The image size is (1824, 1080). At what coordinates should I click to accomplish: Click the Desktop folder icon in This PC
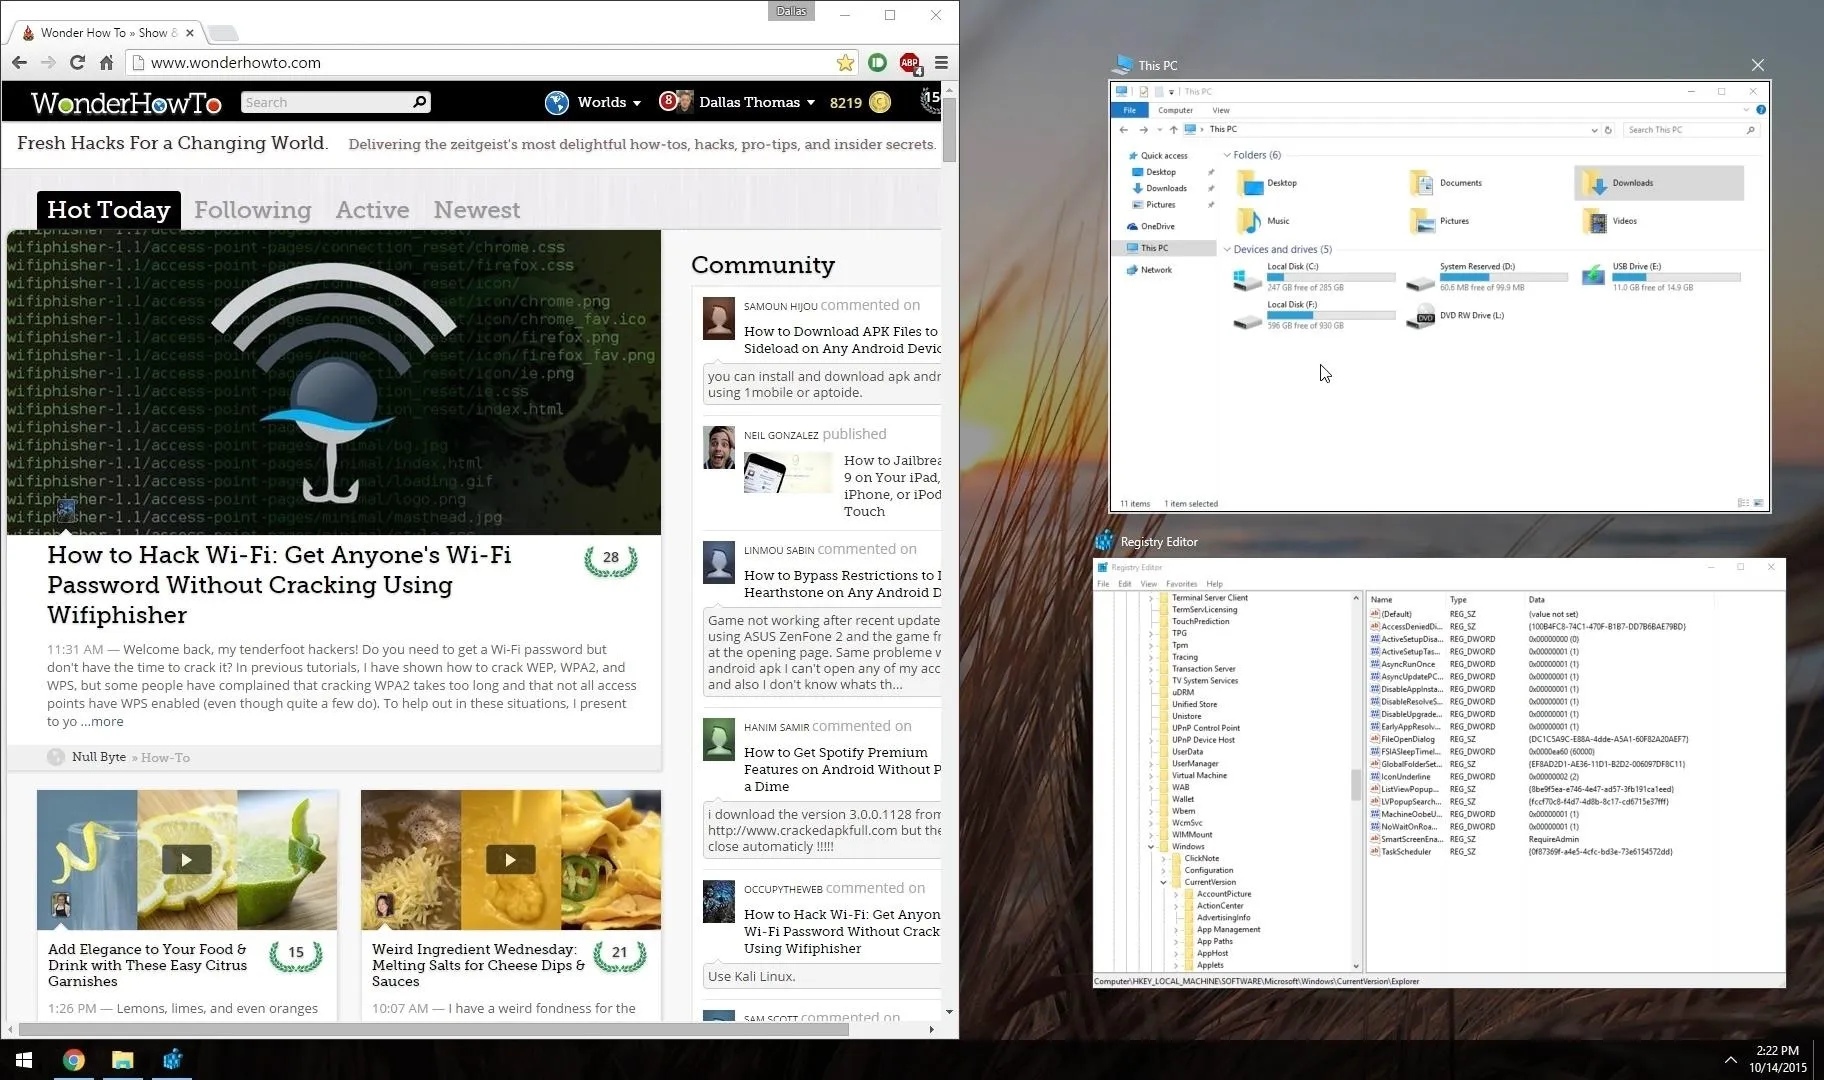(x=1250, y=183)
